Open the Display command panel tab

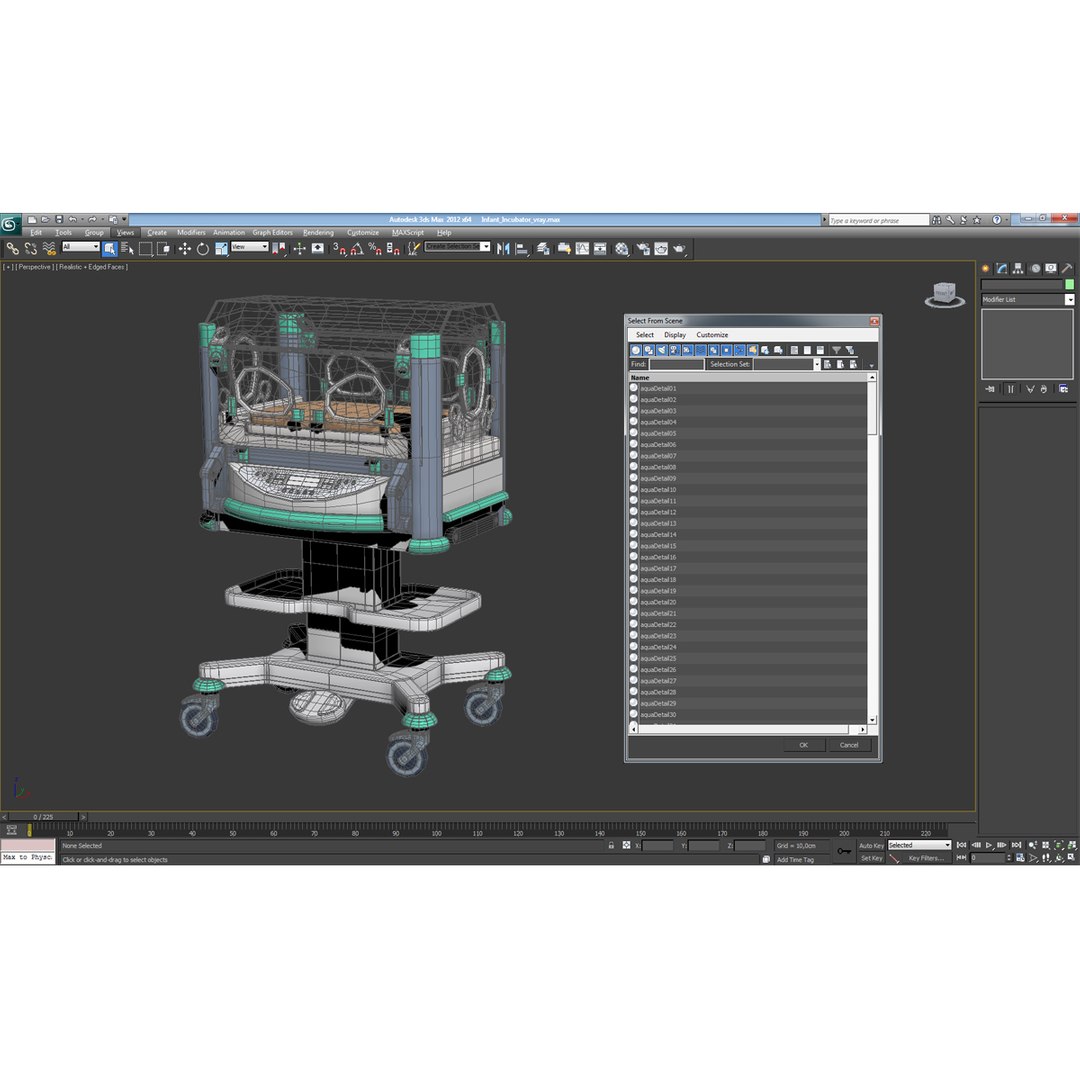[x=1050, y=268]
